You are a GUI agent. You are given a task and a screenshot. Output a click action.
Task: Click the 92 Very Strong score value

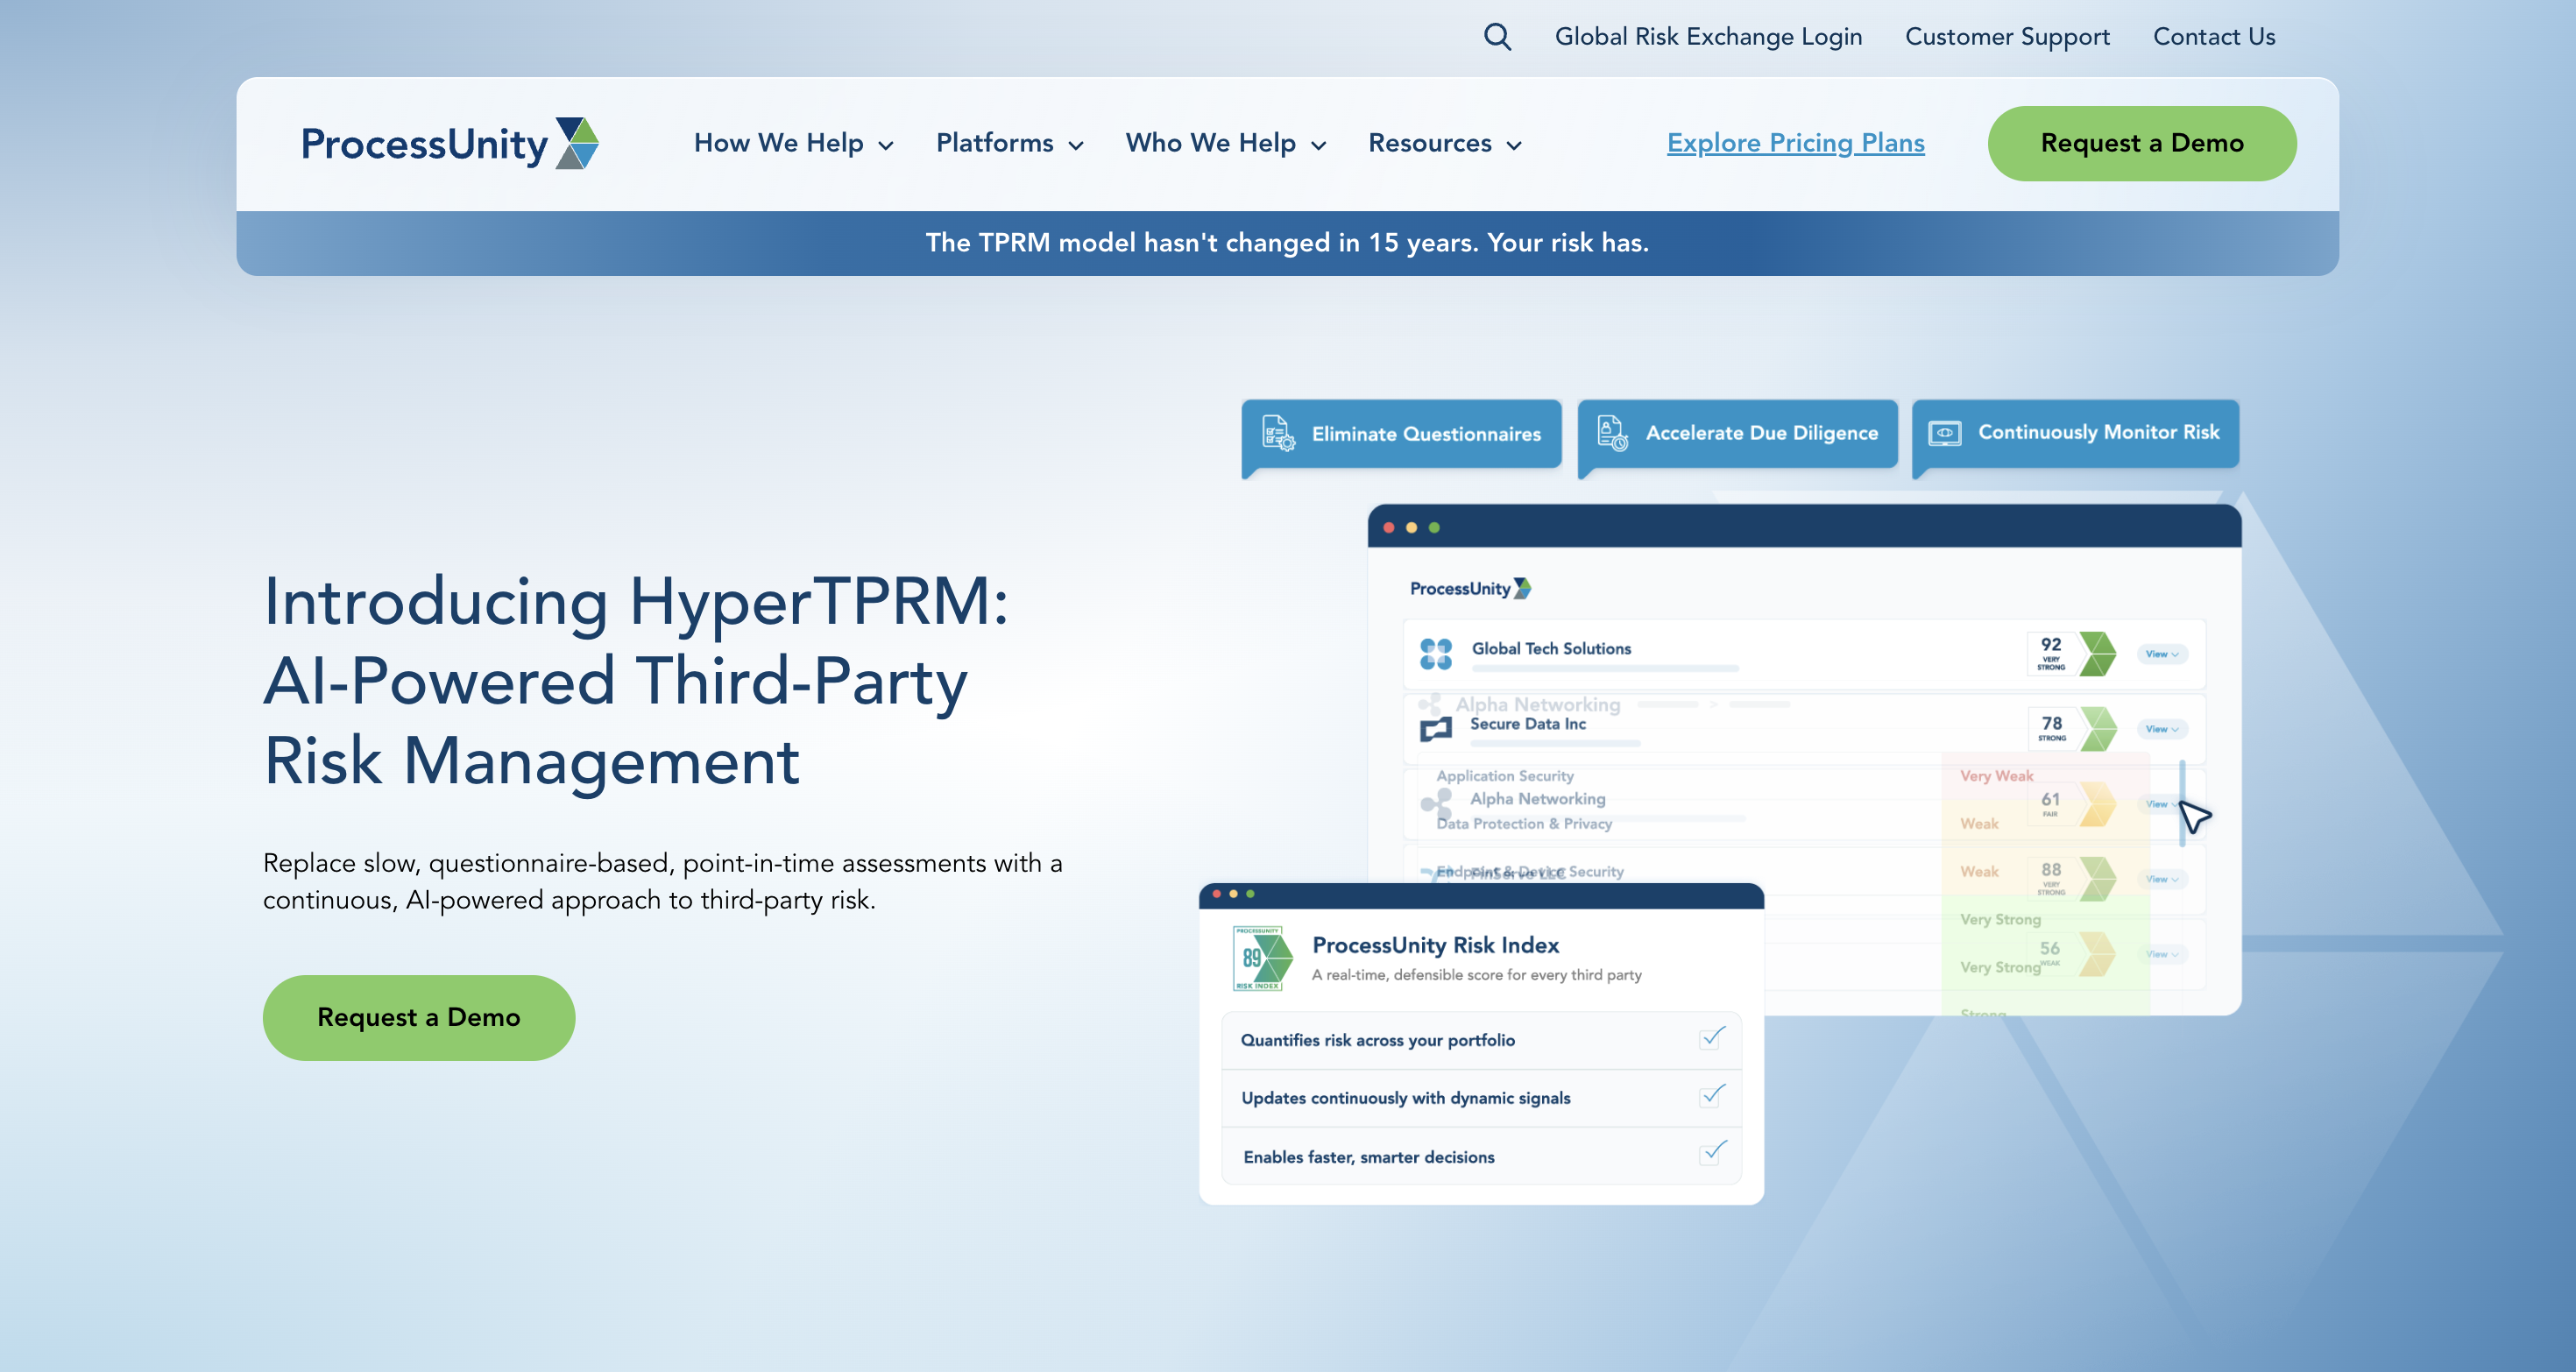pos(2051,653)
